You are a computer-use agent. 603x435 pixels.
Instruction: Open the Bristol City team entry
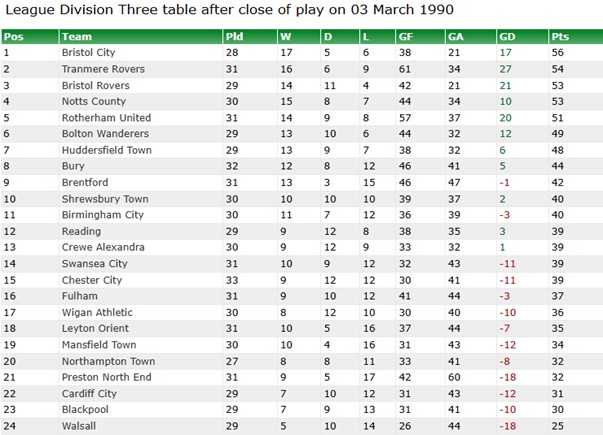88,53
